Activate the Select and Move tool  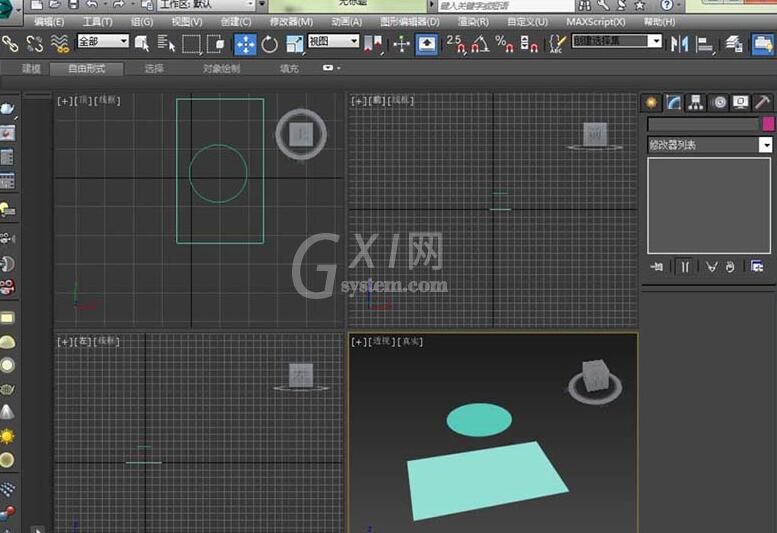tap(245, 44)
